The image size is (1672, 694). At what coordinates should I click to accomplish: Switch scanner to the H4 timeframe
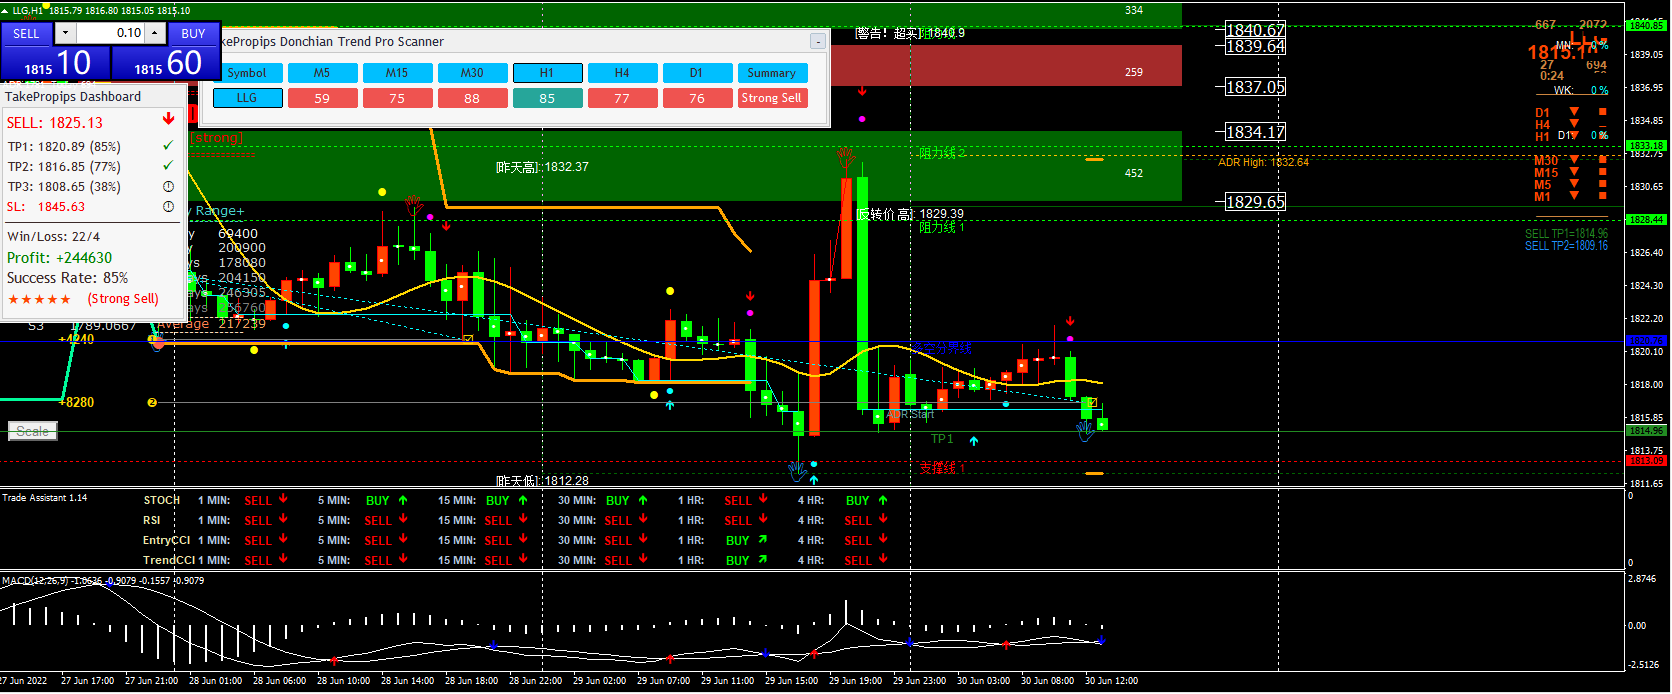click(x=622, y=73)
